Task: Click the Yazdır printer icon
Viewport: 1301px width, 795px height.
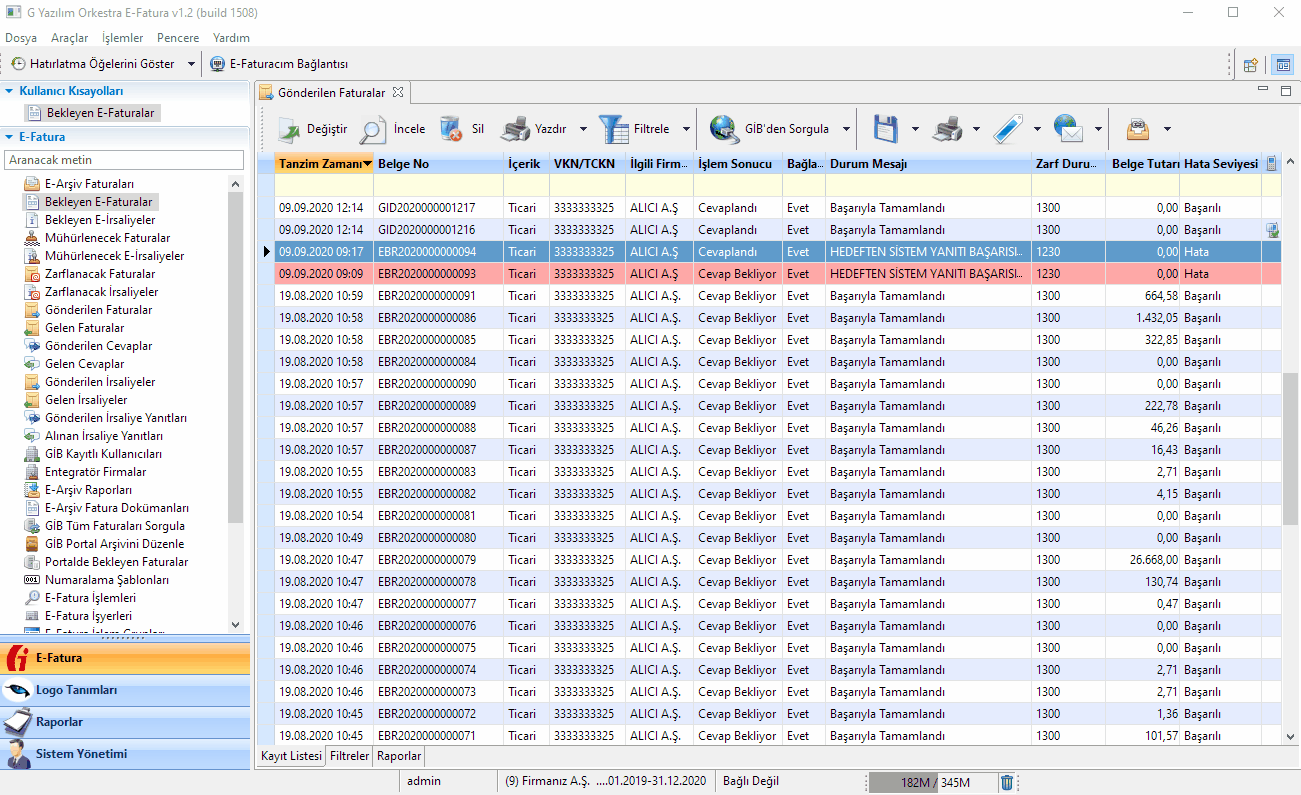Action: (515, 129)
